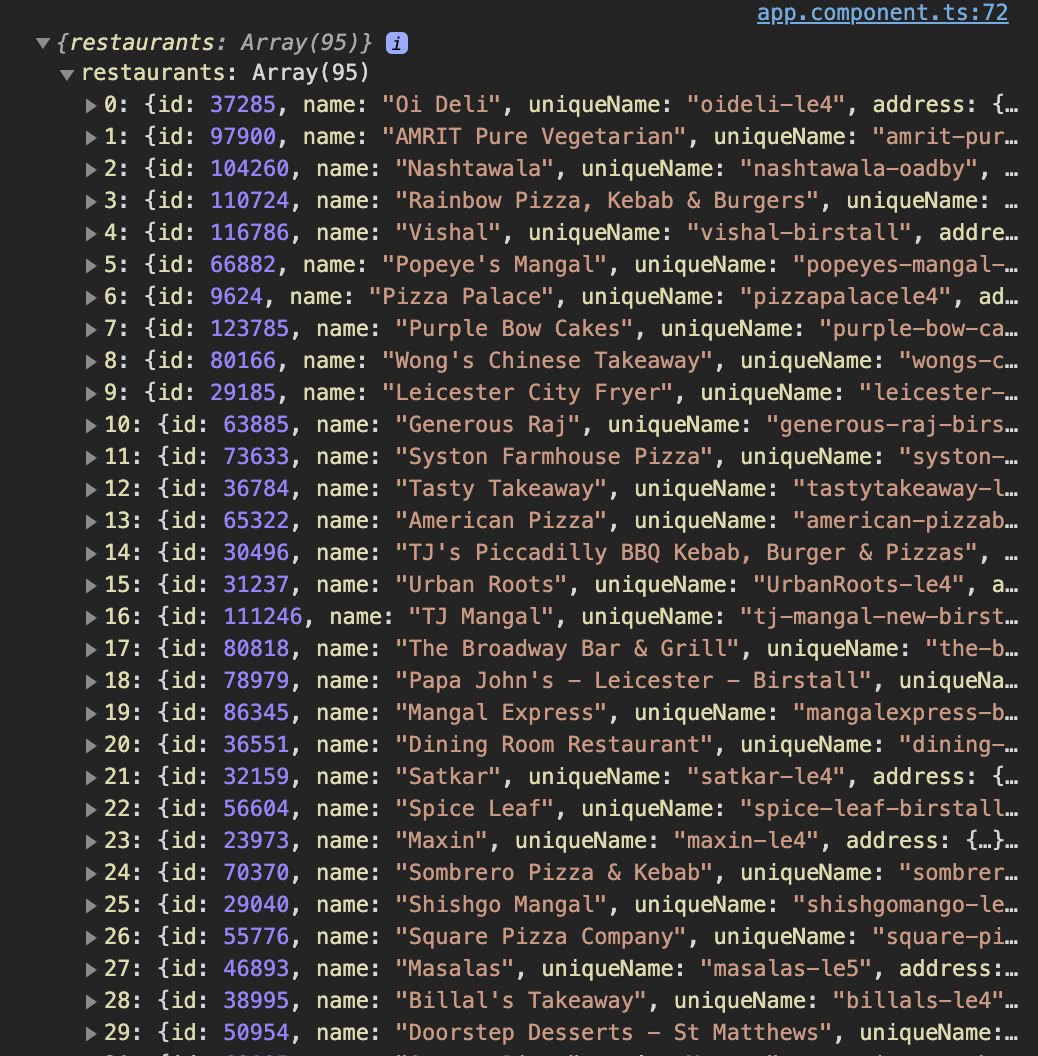The height and width of the screenshot is (1056, 1038).
Task: Expand item 2 Nashtawala
Action: click(91, 169)
